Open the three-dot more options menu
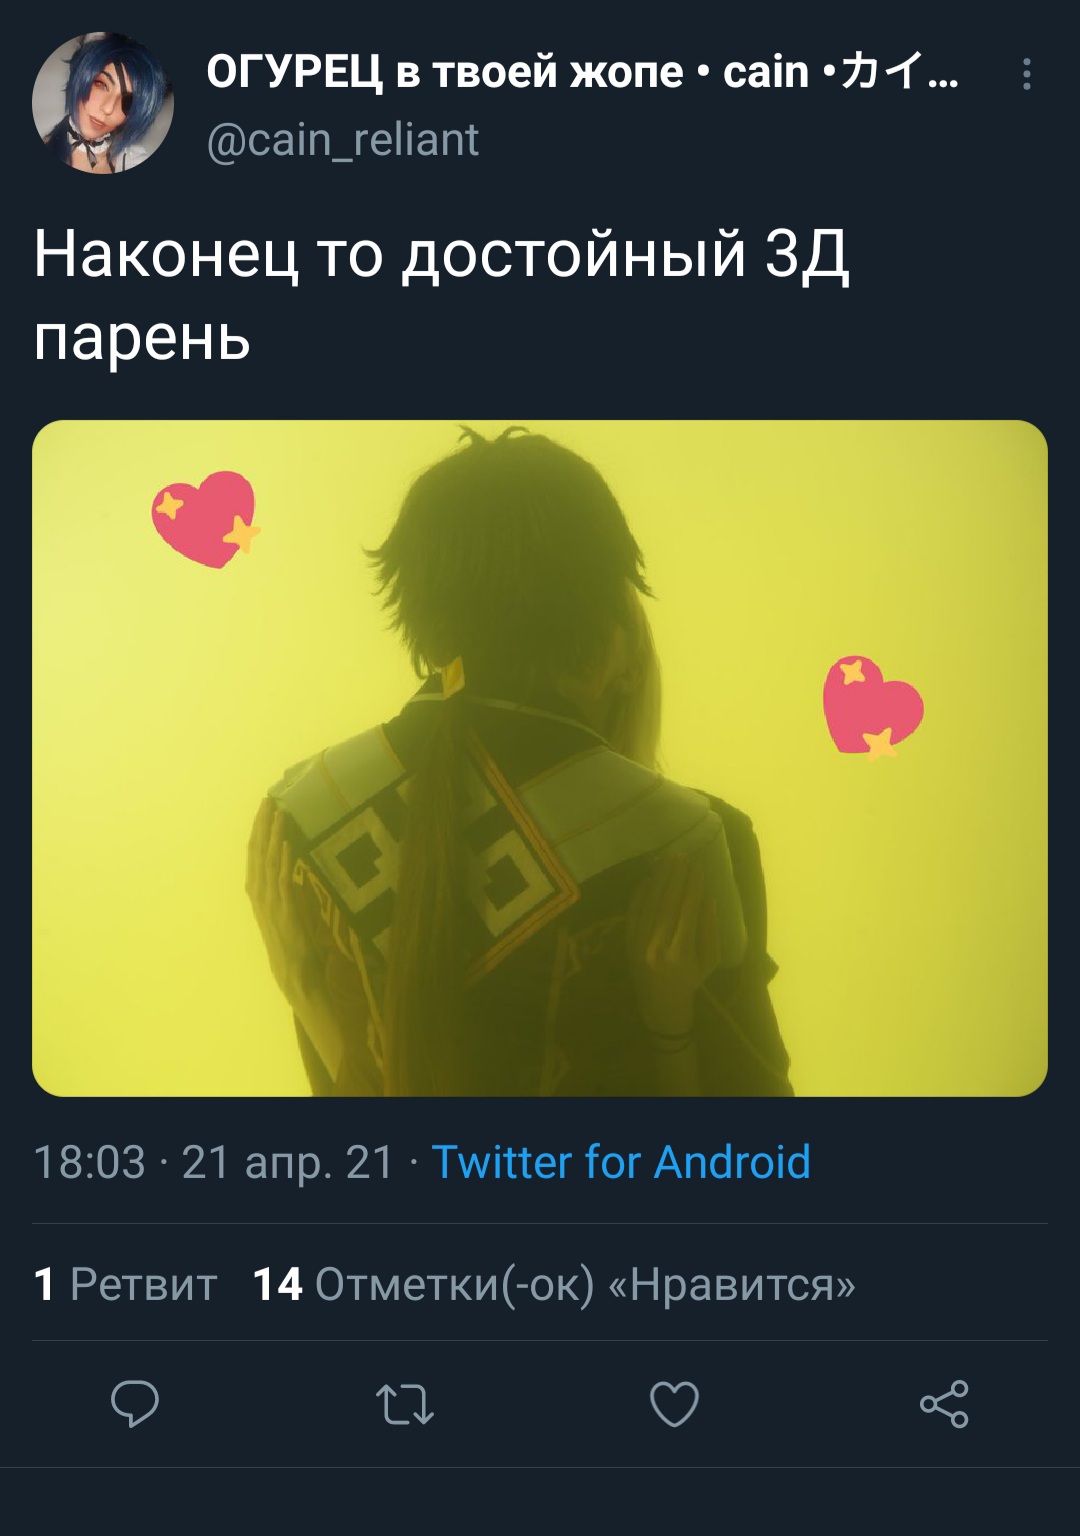1080x1536 pixels. (1026, 75)
